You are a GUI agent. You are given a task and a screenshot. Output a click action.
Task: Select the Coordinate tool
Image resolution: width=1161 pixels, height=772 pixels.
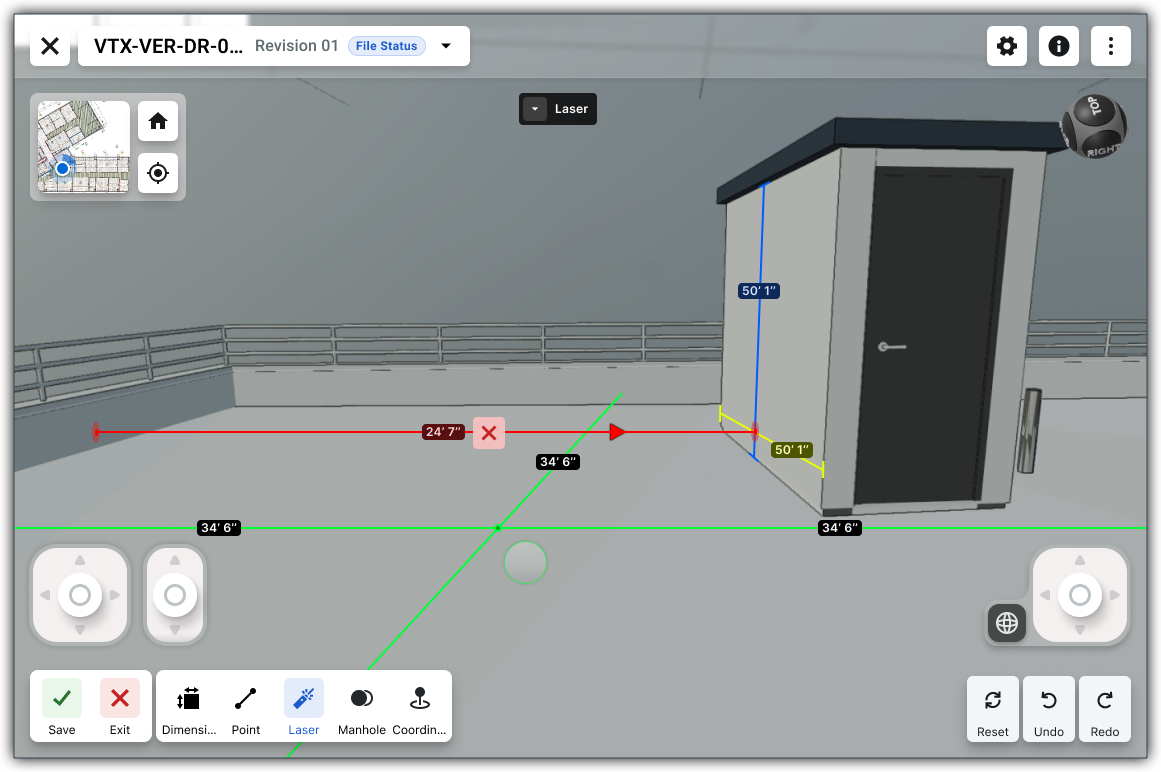tap(419, 709)
